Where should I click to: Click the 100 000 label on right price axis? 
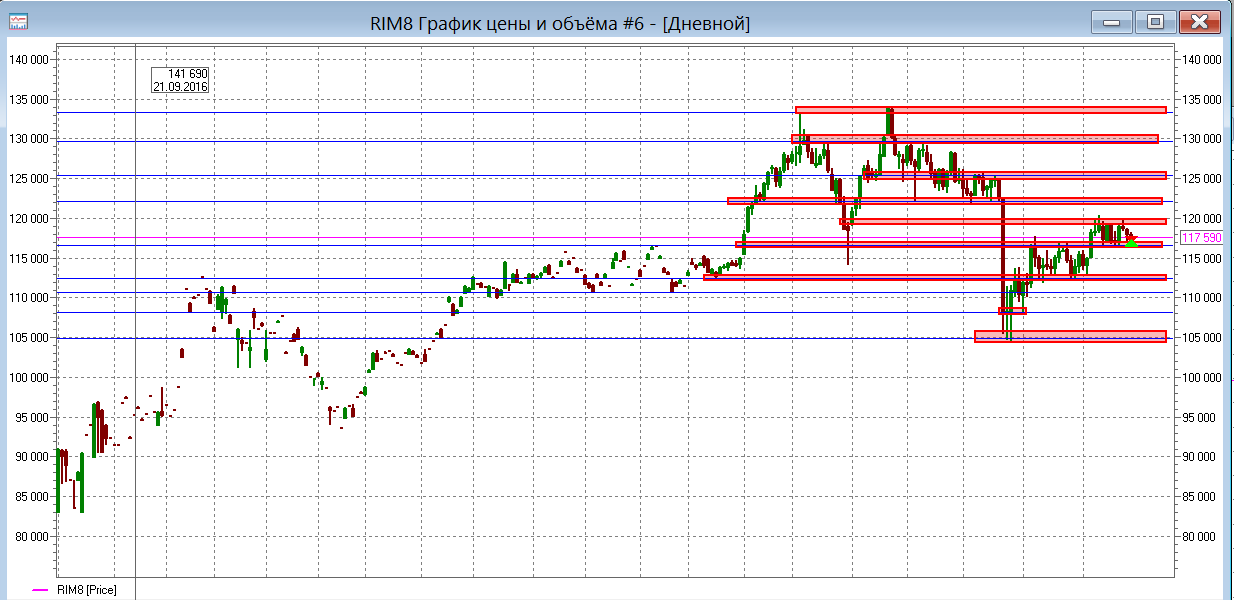(x=1201, y=377)
